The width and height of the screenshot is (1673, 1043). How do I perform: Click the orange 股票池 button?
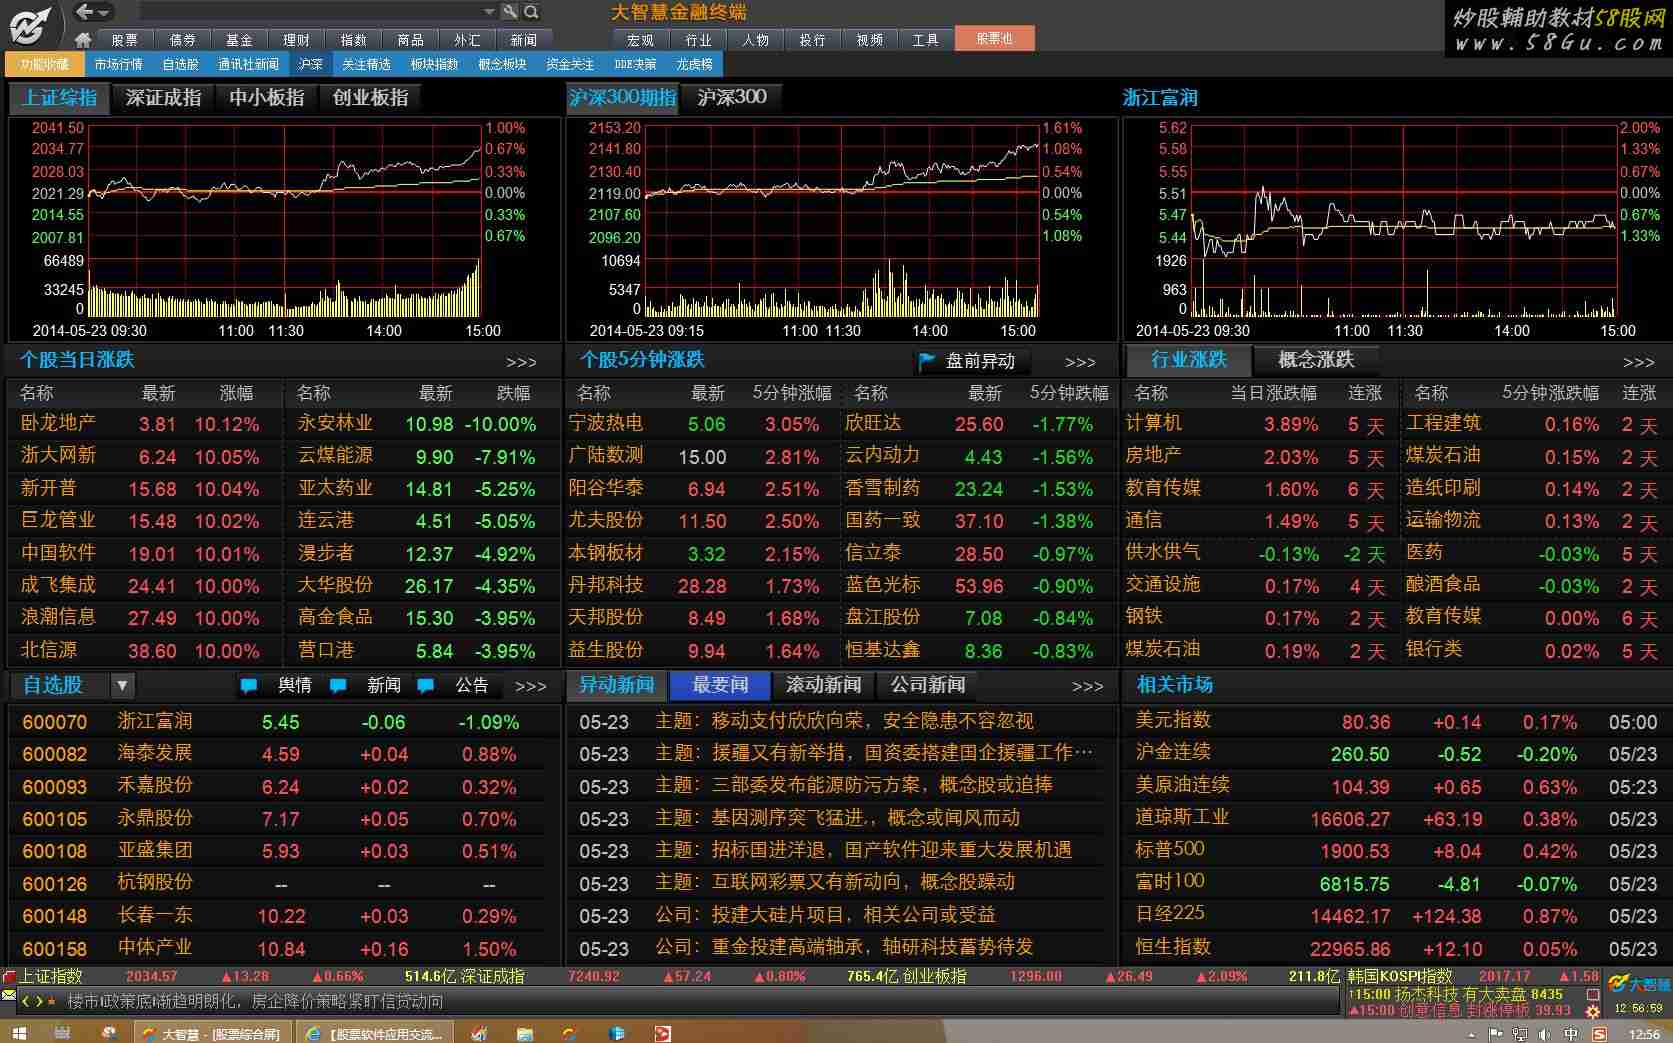pyautogui.click(x=994, y=38)
